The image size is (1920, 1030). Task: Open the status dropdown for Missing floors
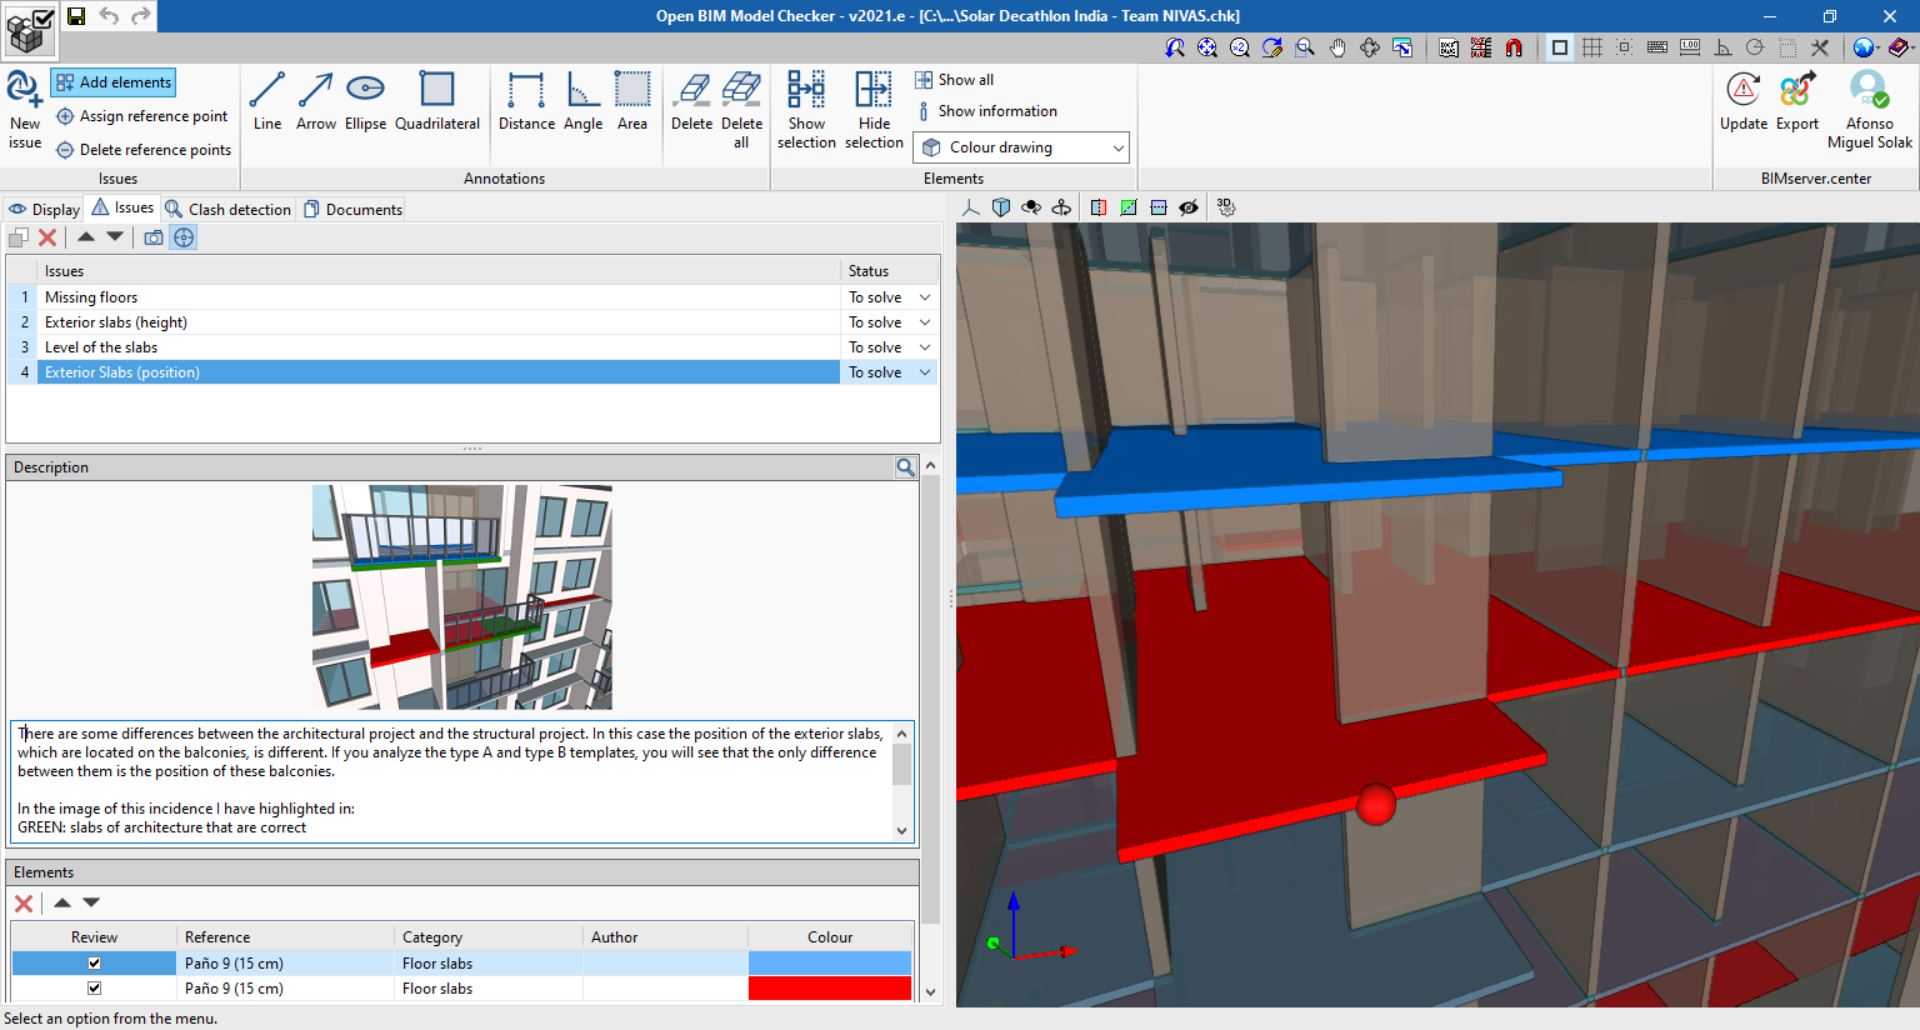(x=924, y=297)
